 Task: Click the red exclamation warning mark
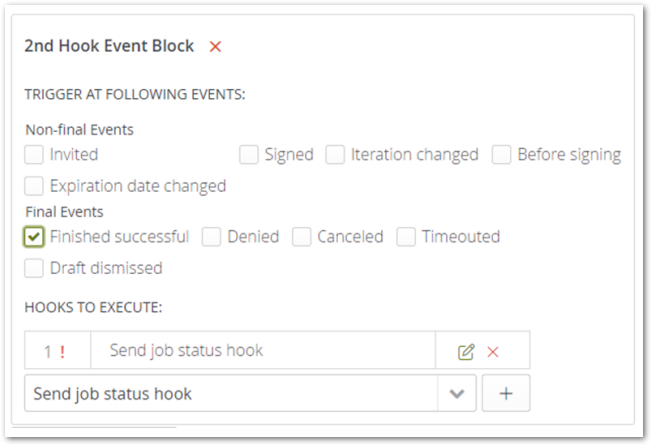[x=62, y=351]
